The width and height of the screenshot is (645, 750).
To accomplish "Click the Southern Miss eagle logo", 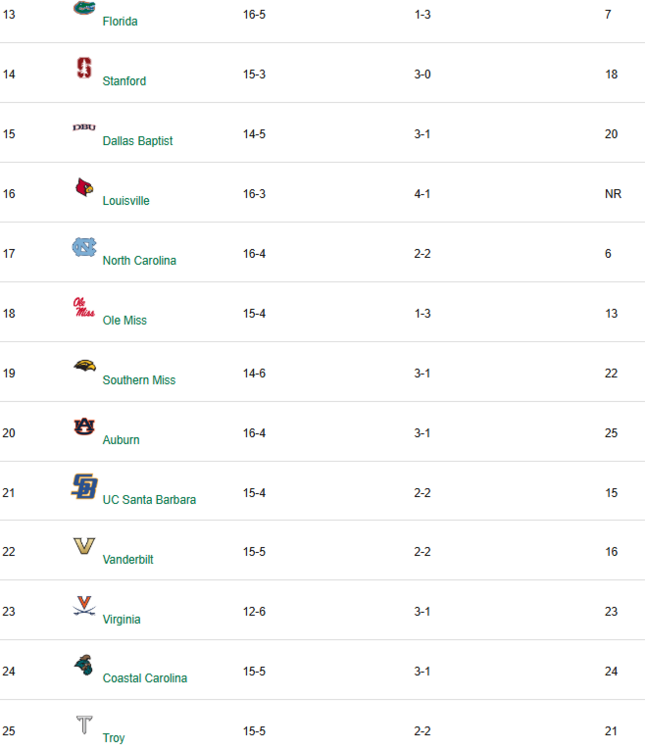I will 84,367.
